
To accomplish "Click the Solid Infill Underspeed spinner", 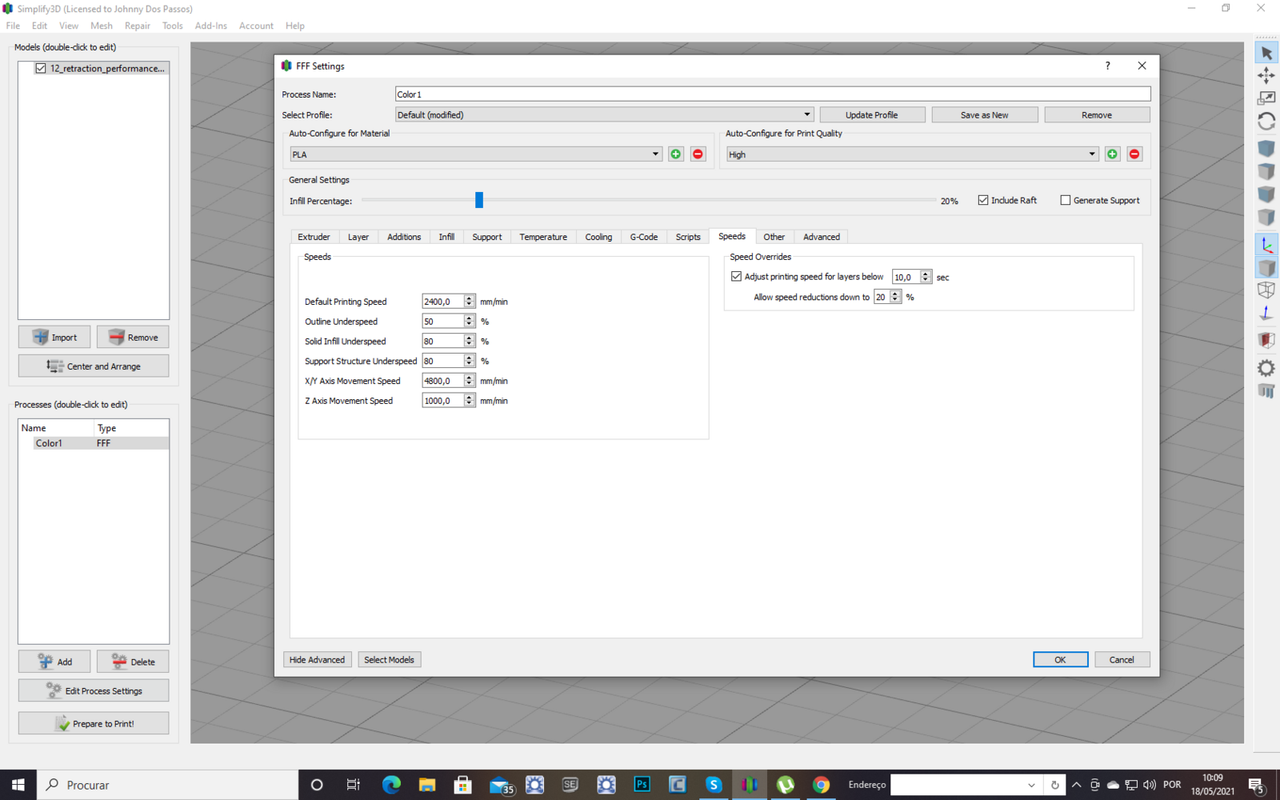I will [470, 341].
